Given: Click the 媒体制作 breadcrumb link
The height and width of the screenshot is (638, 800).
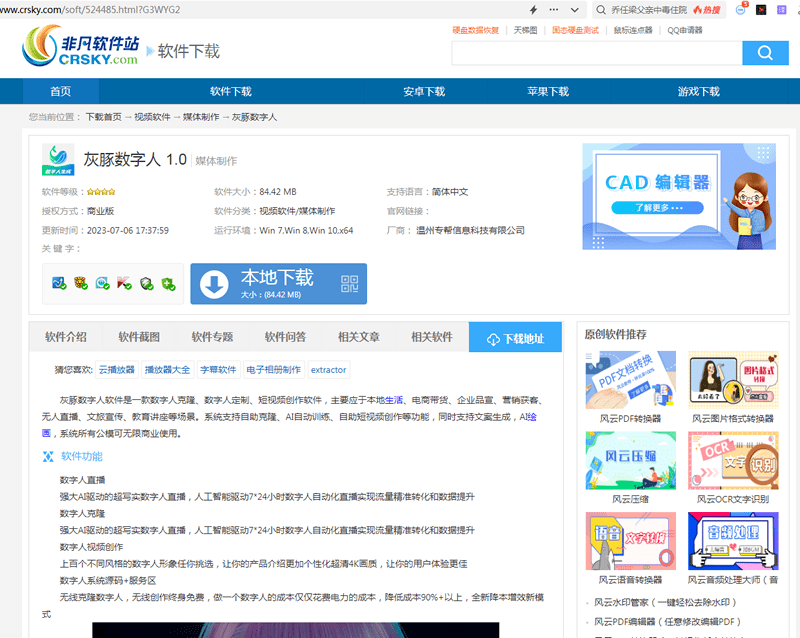Looking at the screenshot, I should tap(201, 117).
